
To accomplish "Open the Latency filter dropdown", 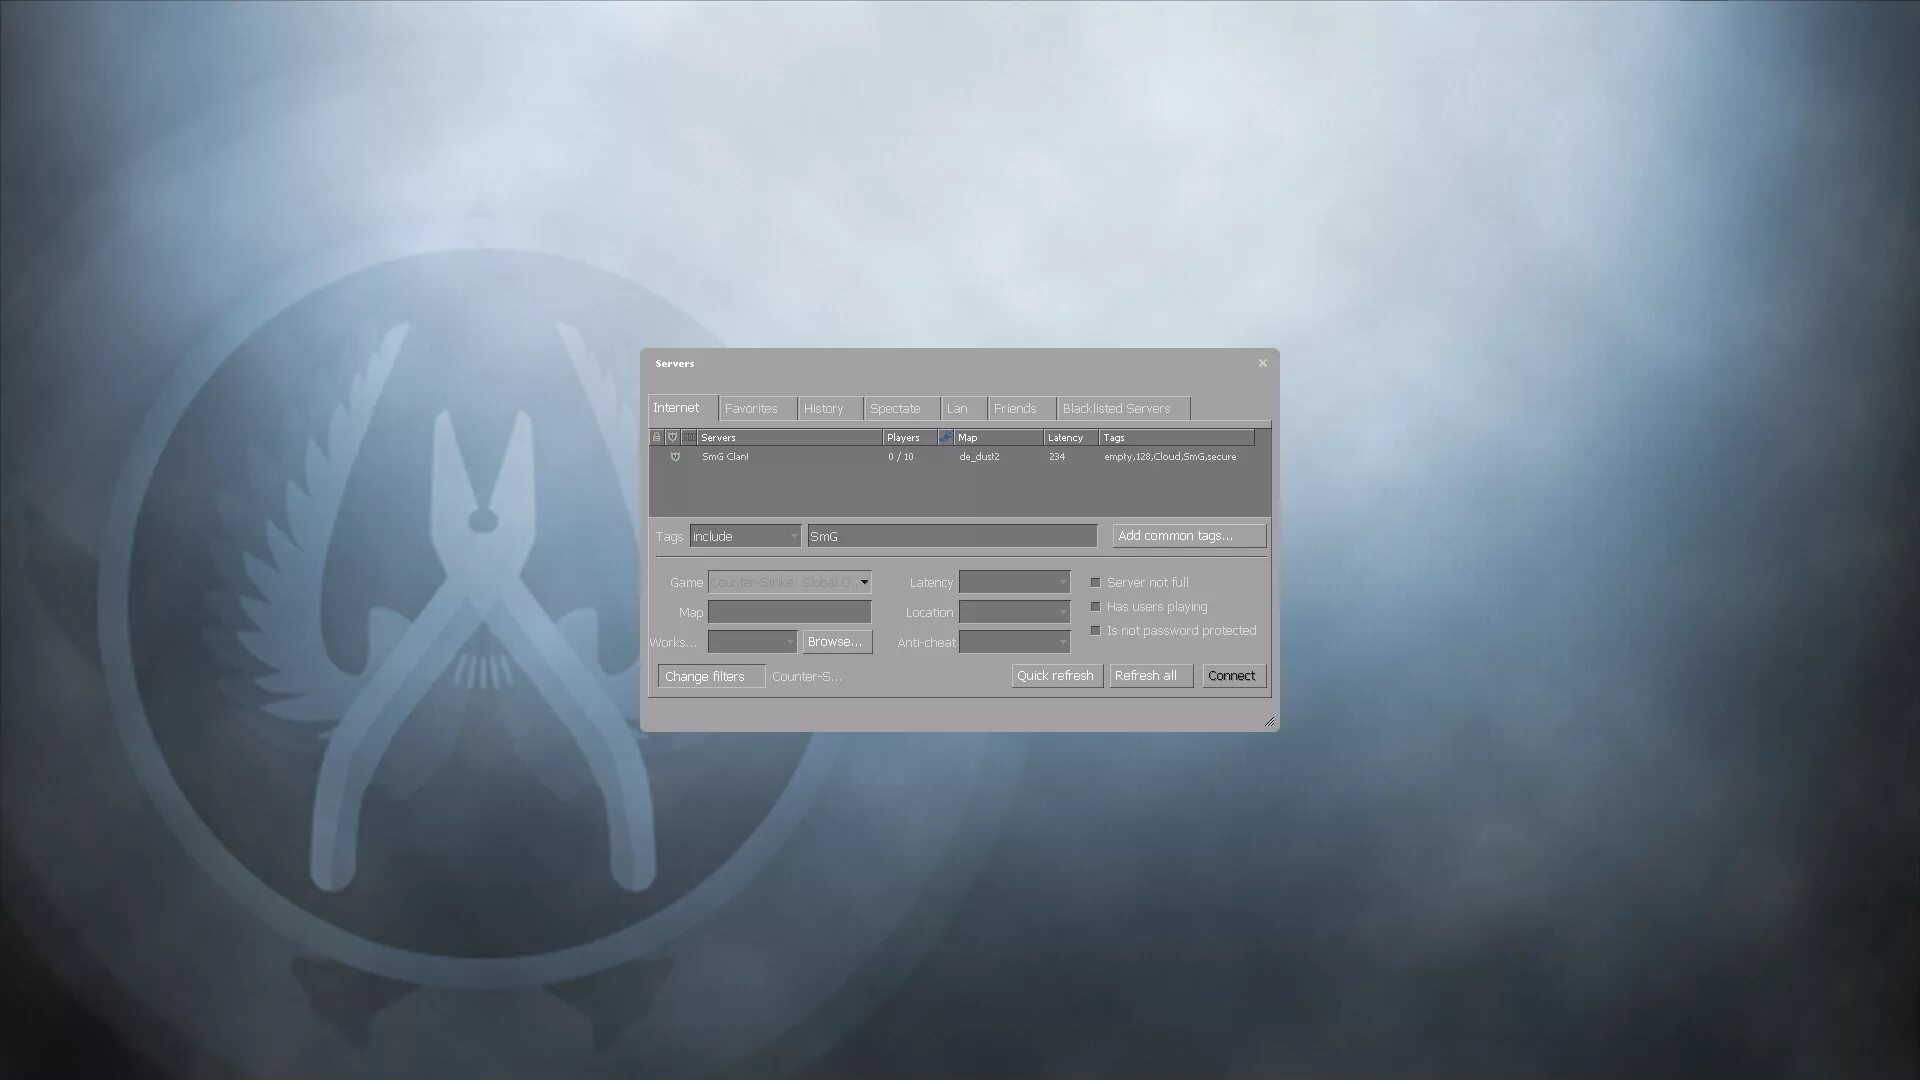I will [x=1014, y=583].
